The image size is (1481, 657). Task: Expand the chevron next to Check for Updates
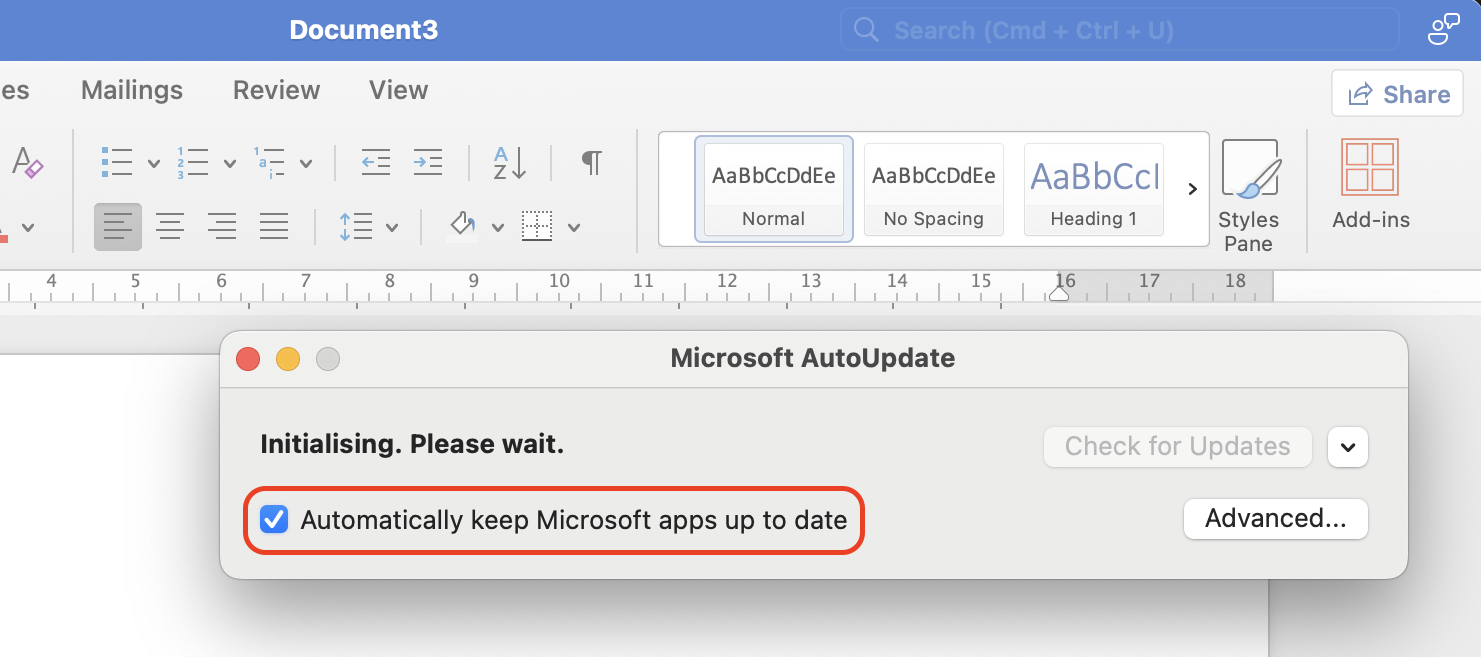[1347, 447]
